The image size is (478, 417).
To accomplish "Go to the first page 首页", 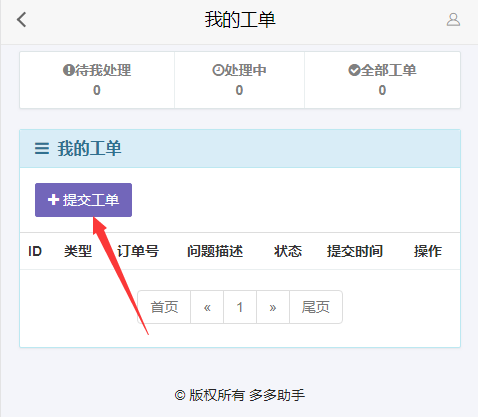I will coord(164,307).
